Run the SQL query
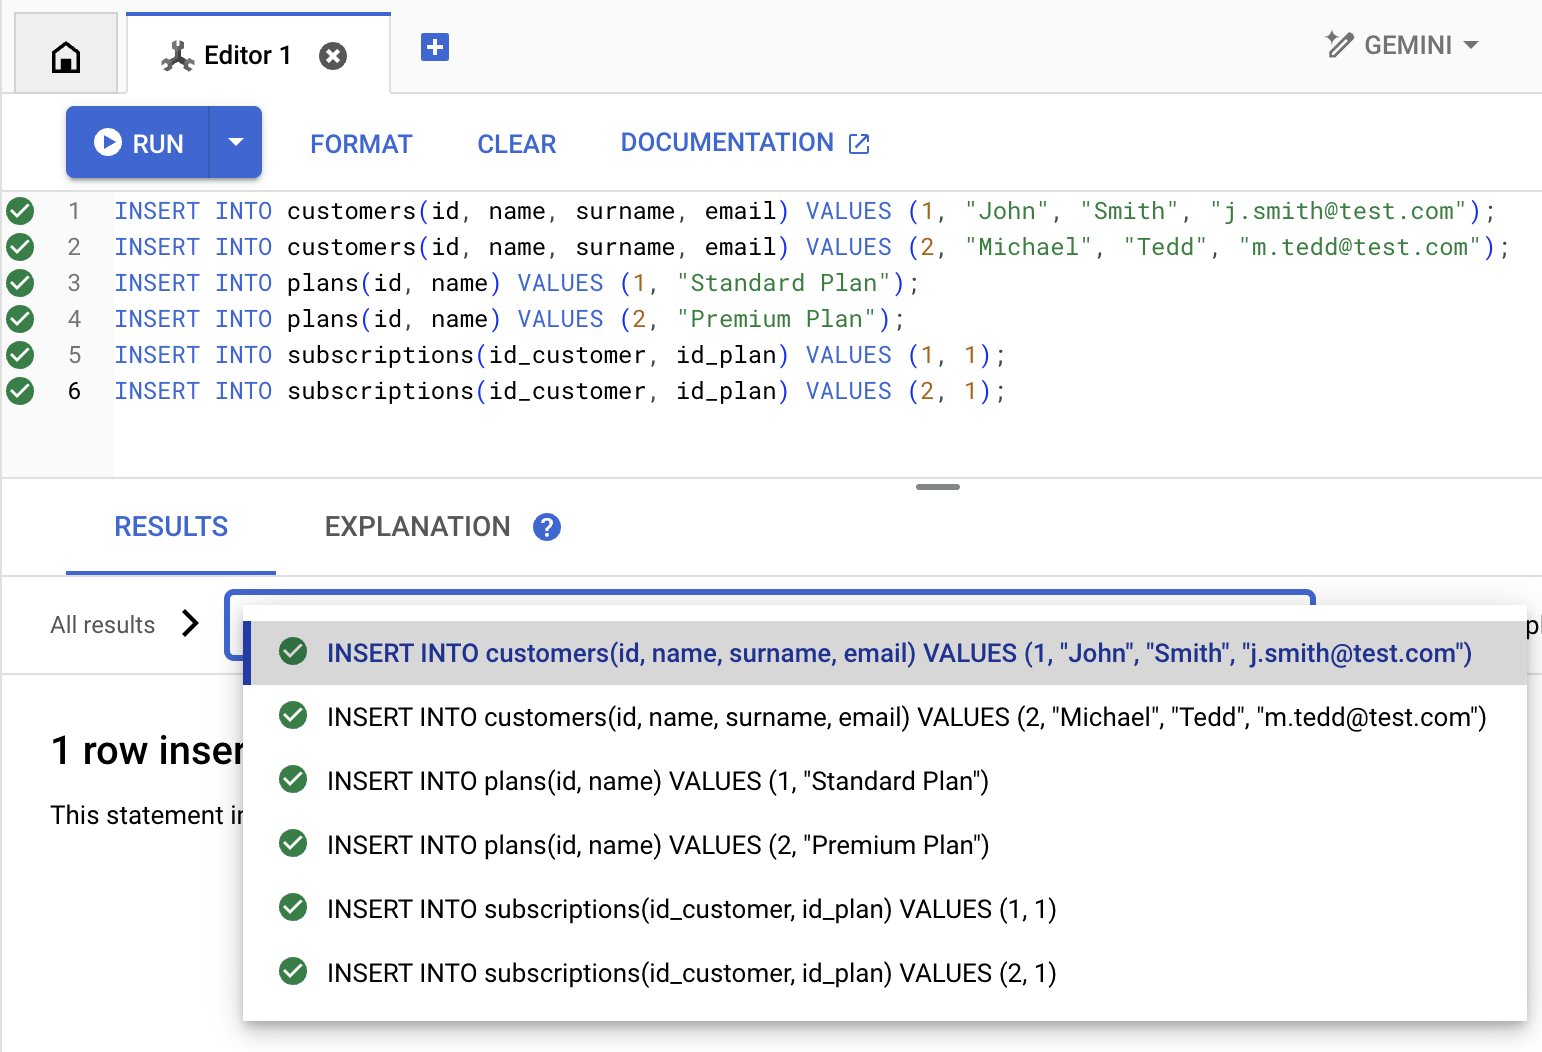 [139, 143]
